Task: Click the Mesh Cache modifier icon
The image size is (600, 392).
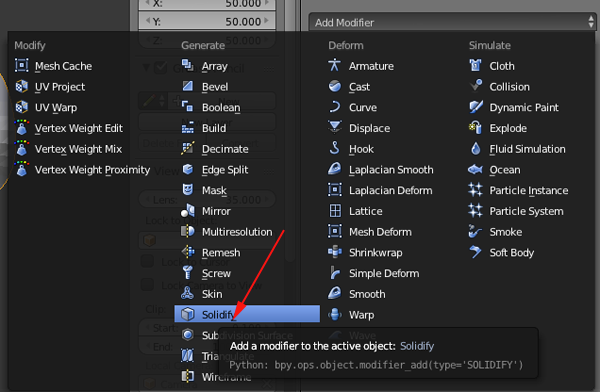Action: (21, 65)
